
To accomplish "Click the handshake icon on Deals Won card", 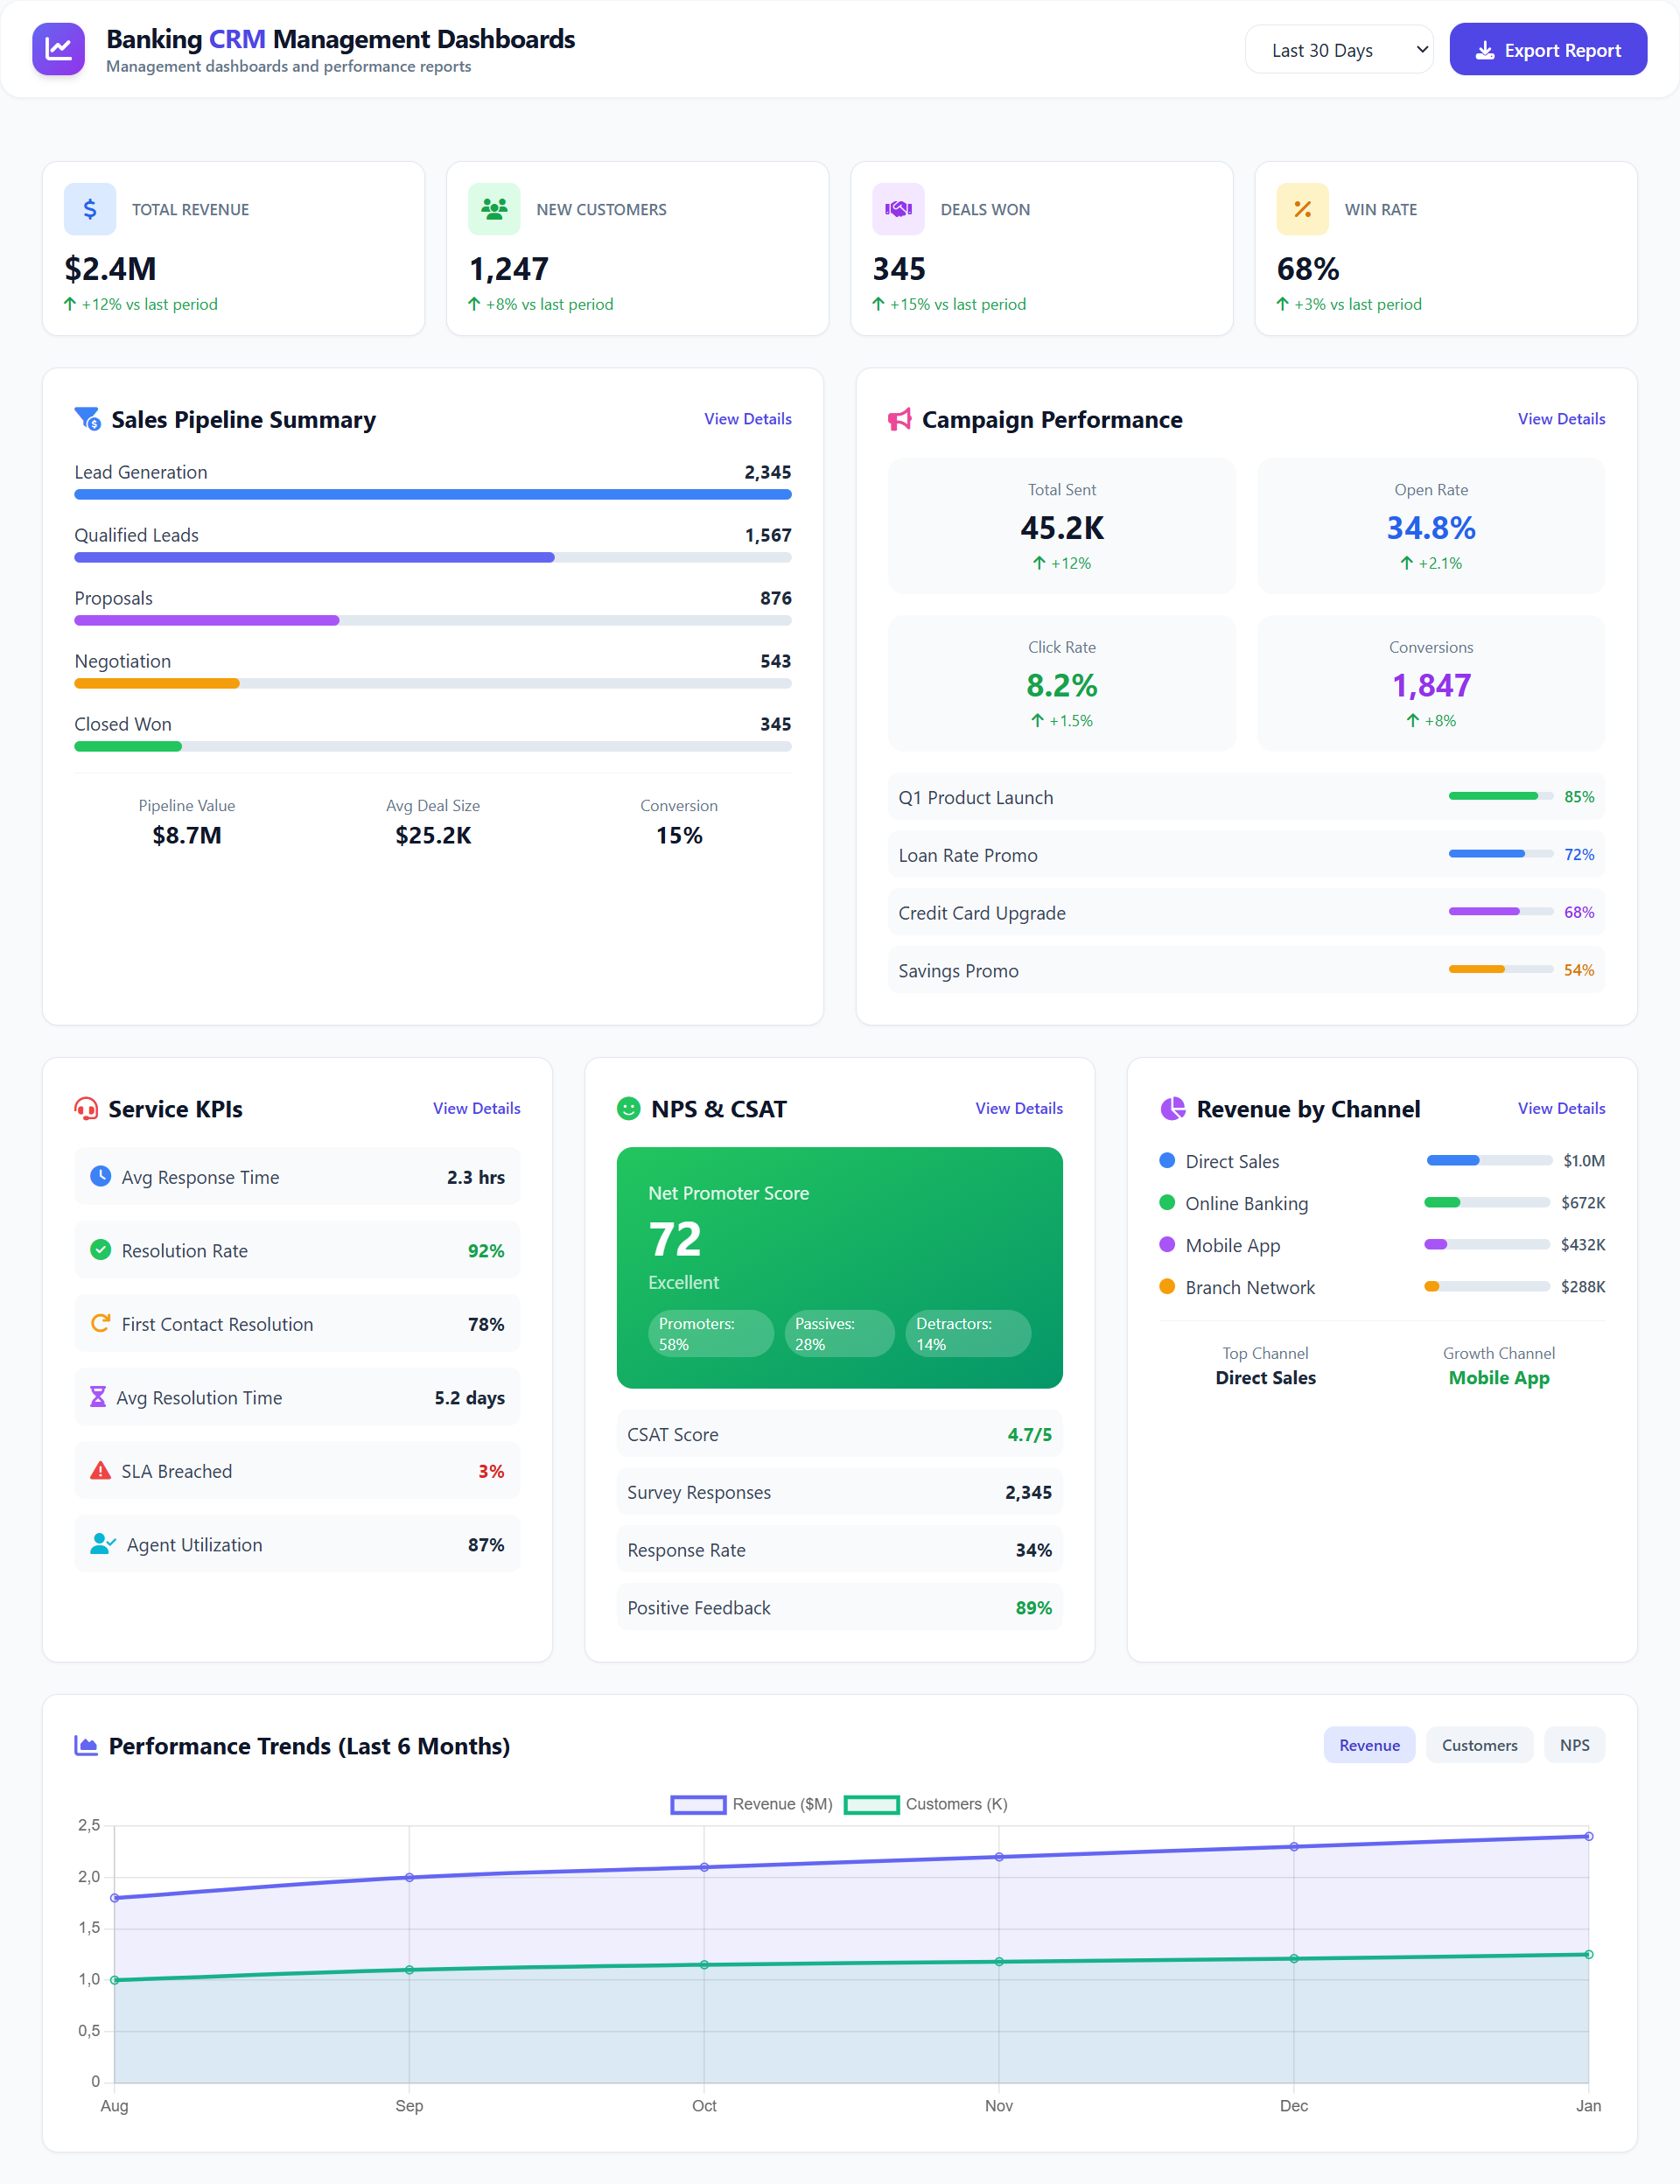I will click(898, 209).
